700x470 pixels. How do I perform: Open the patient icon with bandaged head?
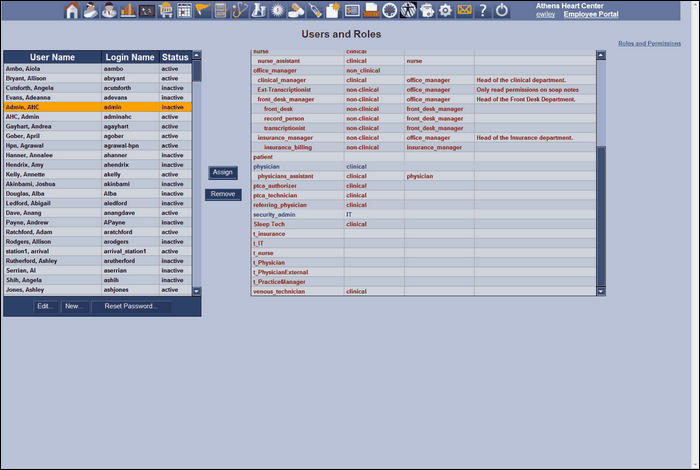[x=90, y=10]
